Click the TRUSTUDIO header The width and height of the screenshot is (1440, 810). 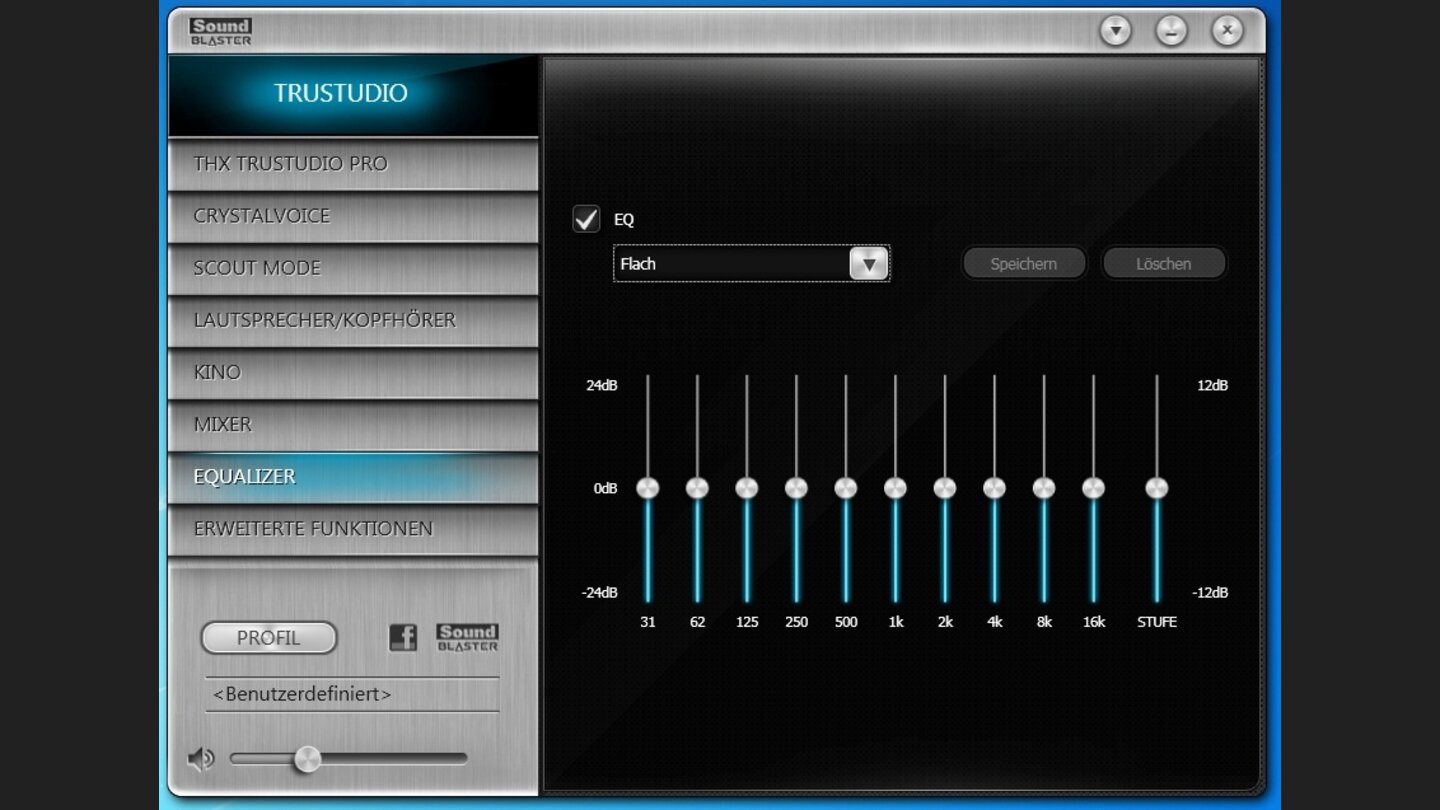[x=353, y=94]
